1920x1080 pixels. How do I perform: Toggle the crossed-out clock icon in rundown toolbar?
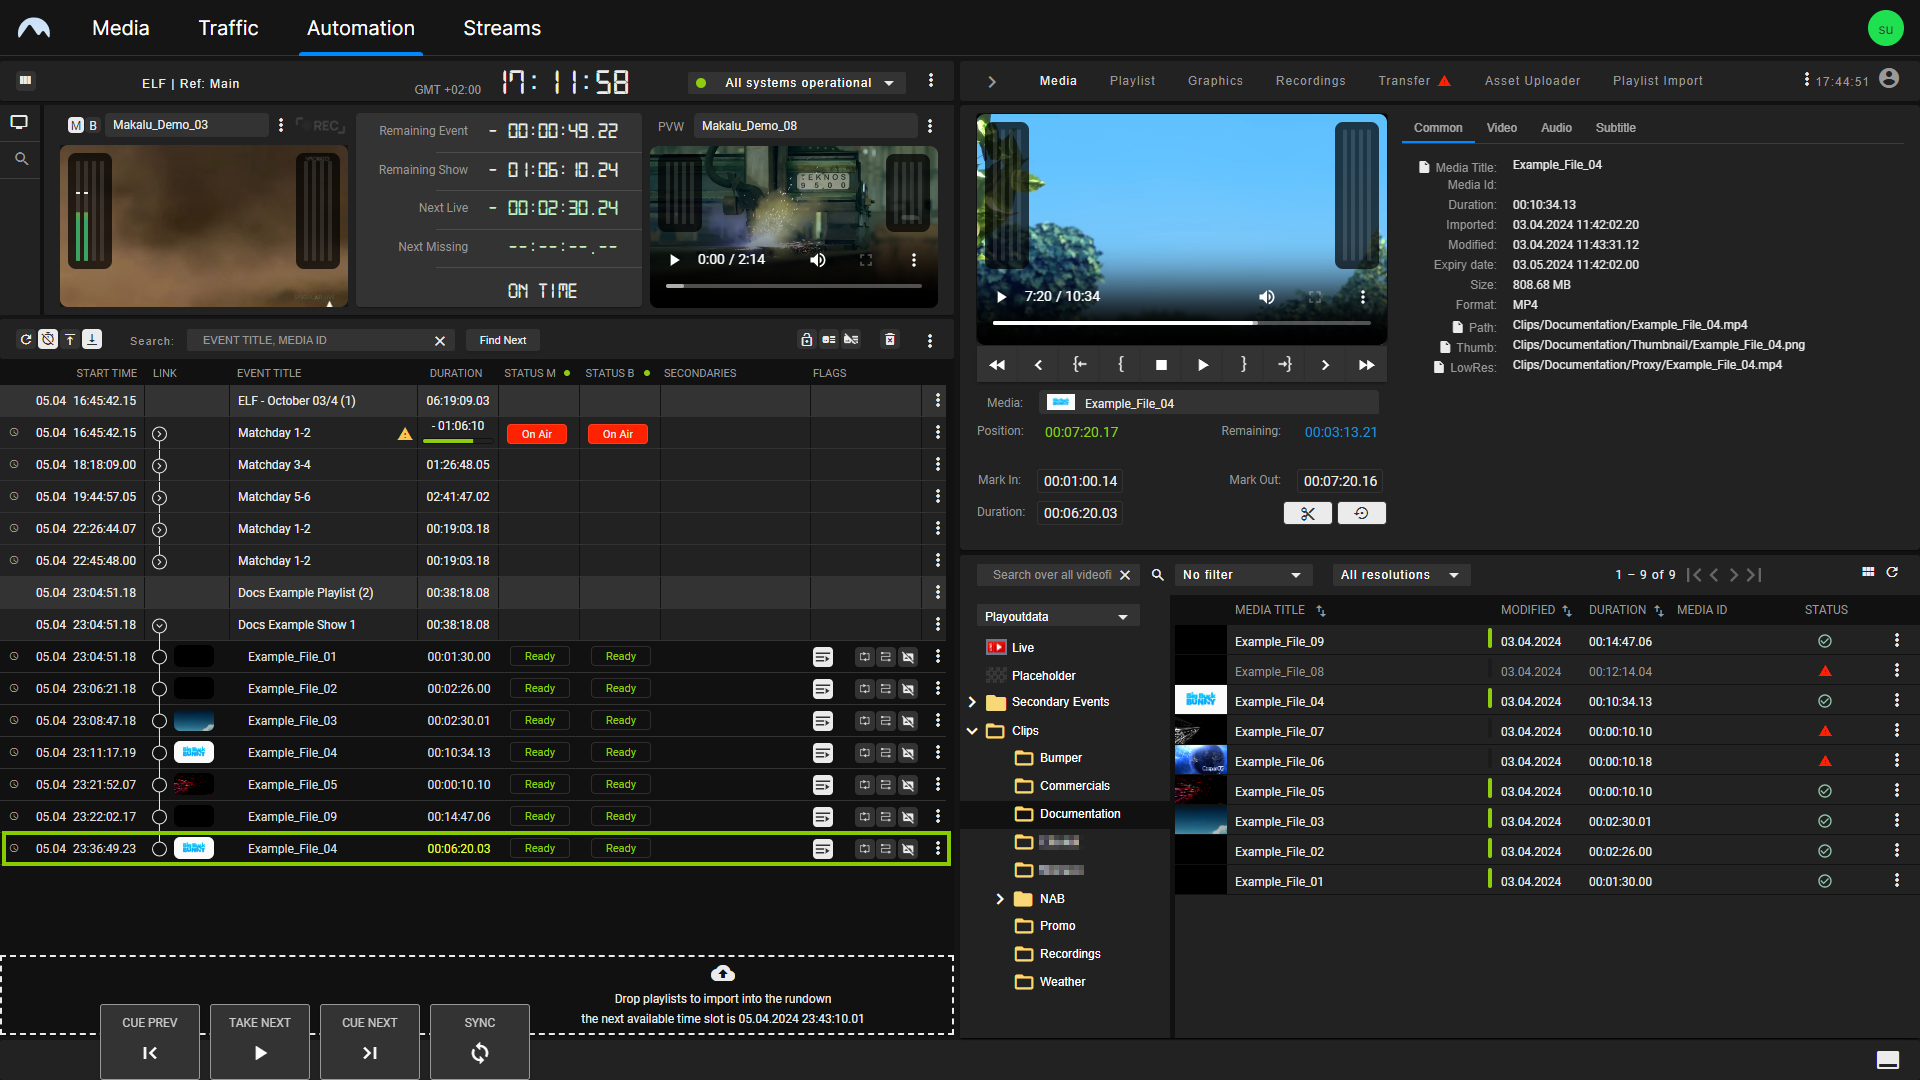[x=48, y=340]
